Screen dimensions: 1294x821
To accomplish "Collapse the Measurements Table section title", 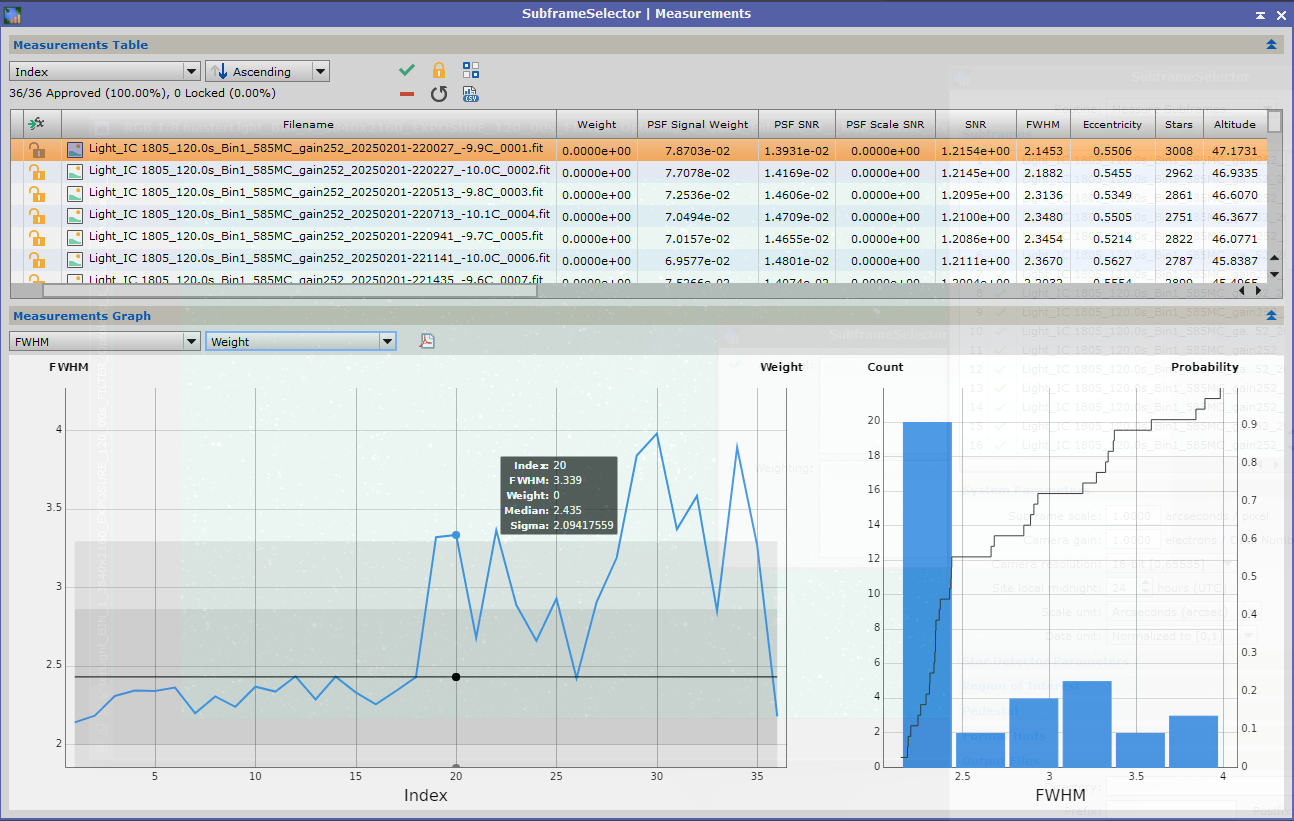I will pos(80,44).
